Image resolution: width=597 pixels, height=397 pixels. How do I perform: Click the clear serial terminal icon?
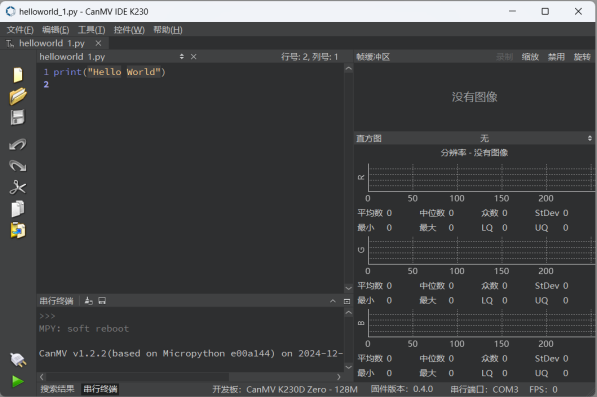(89, 301)
